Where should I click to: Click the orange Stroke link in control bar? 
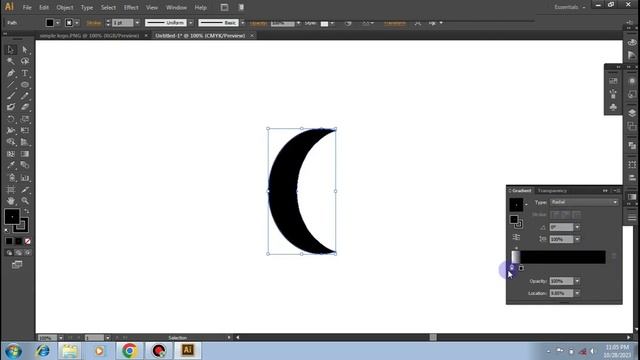coord(94,23)
